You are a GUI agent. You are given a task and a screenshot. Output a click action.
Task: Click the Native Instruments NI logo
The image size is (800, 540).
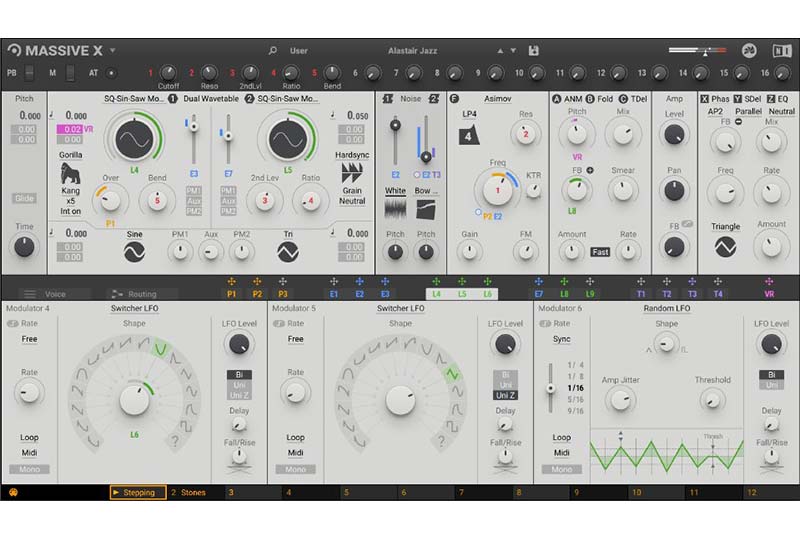click(781, 51)
